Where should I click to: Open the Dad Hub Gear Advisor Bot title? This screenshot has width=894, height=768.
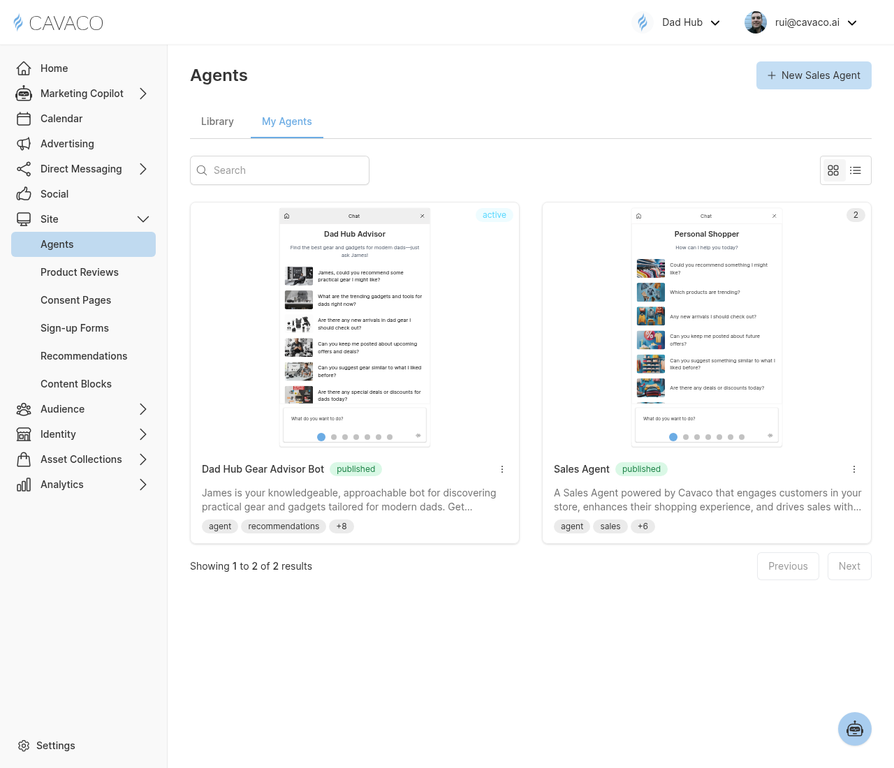[x=263, y=469]
